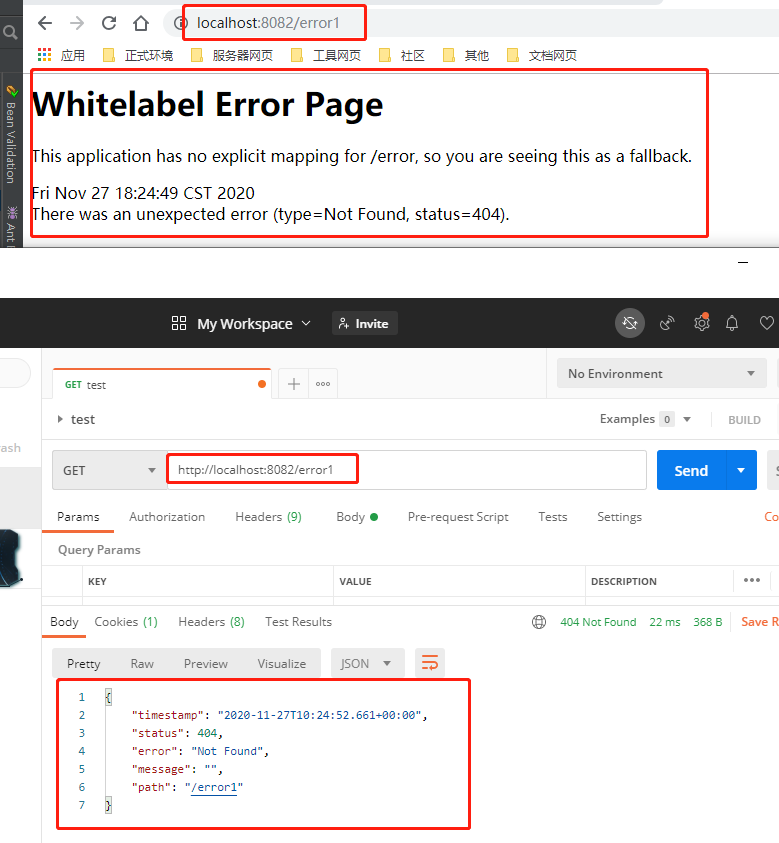Open the Send button dropdown arrow

741,470
